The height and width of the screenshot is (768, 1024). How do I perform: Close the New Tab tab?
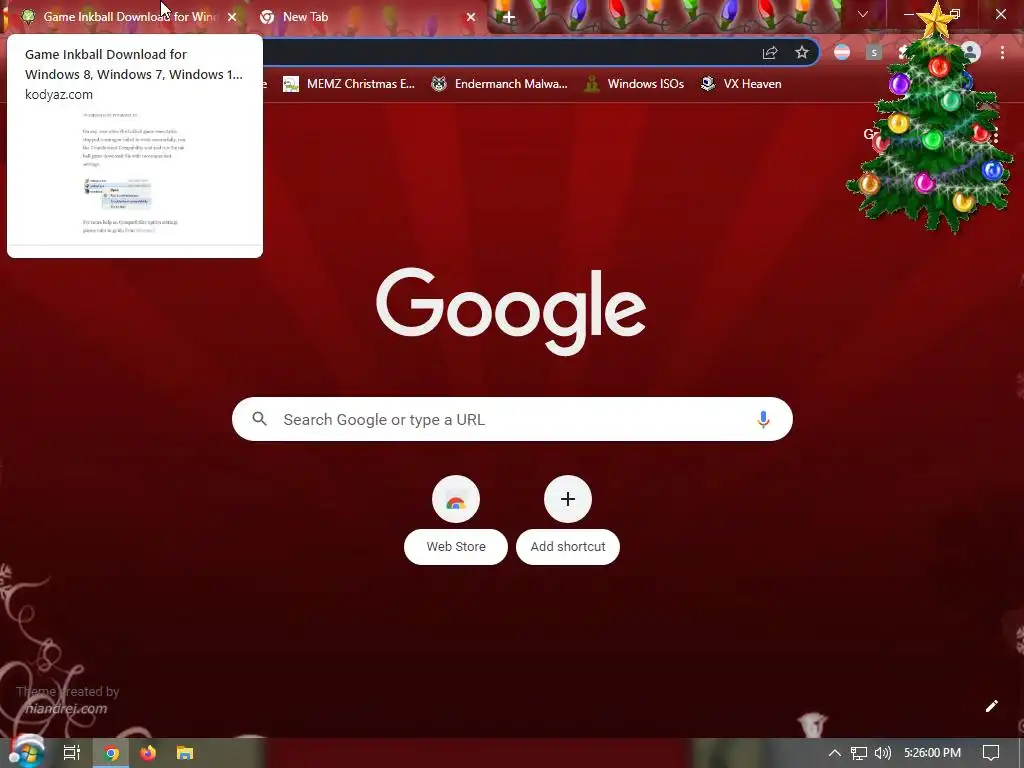[471, 17]
